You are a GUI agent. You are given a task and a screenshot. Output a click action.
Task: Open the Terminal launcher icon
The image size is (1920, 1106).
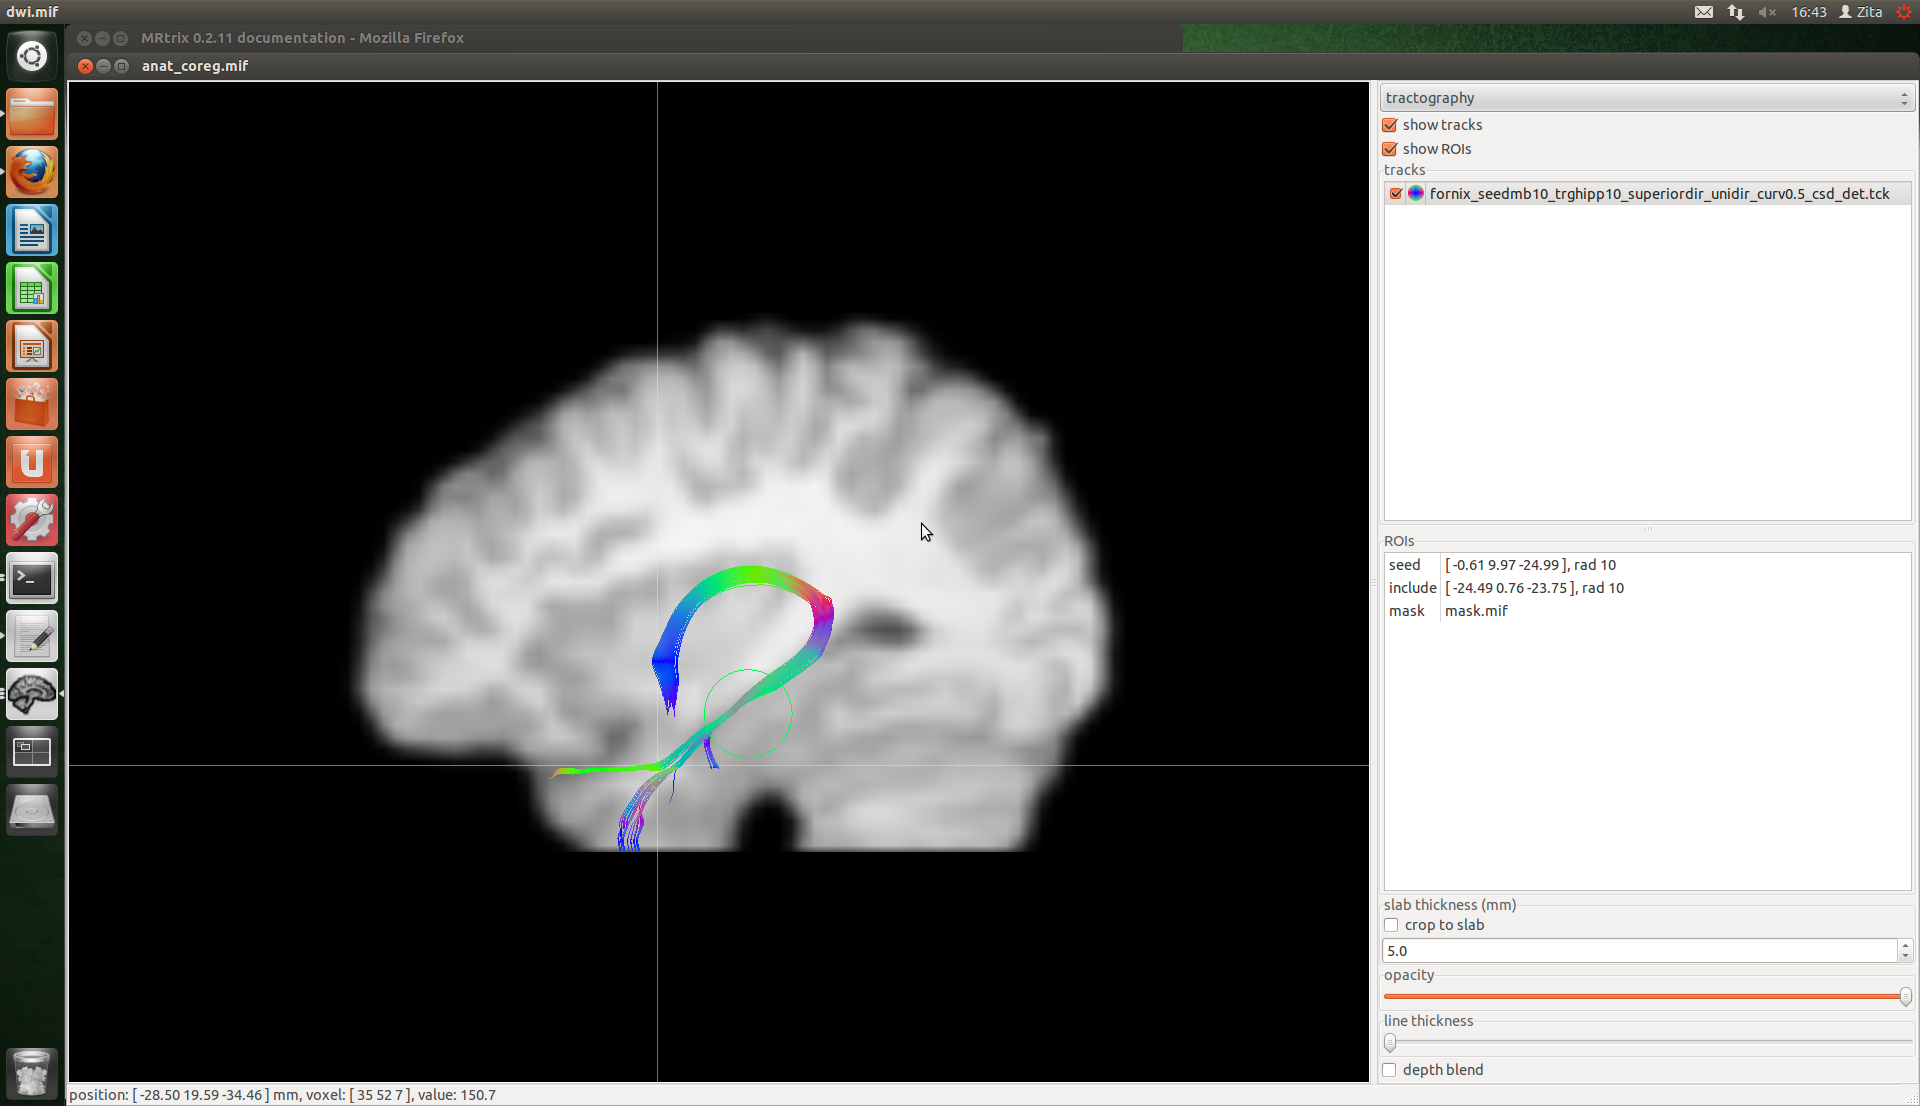32,579
